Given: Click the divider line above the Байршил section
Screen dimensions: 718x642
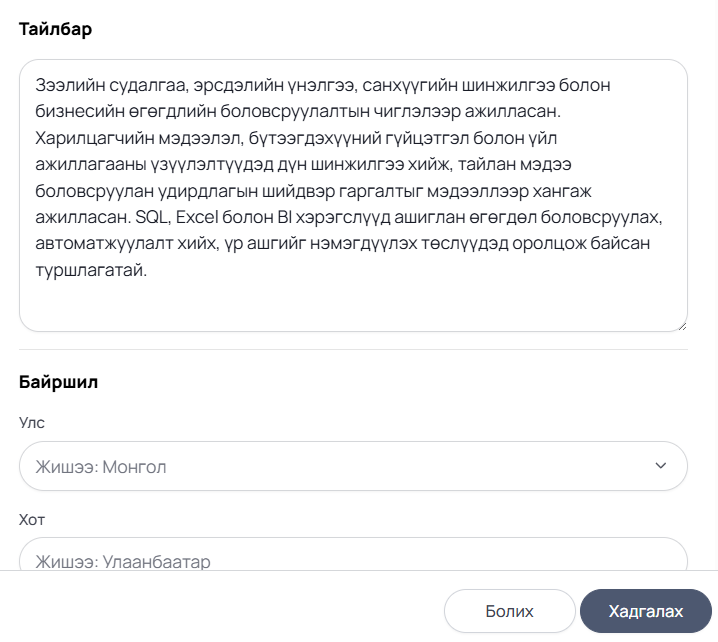Looking at the screenshot, I should [353, 349].
